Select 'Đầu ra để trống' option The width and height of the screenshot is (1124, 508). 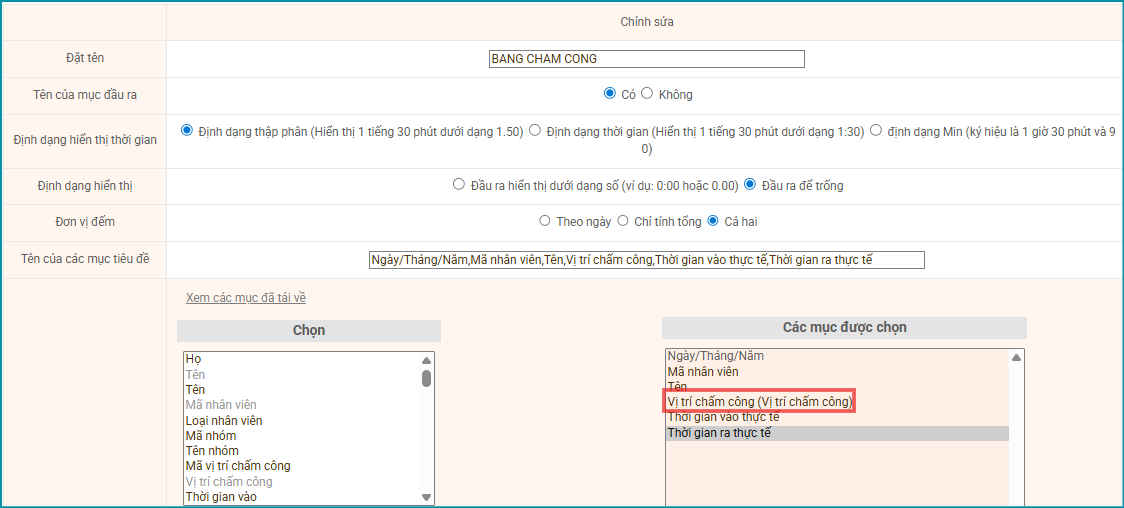(x=750, y=185)
